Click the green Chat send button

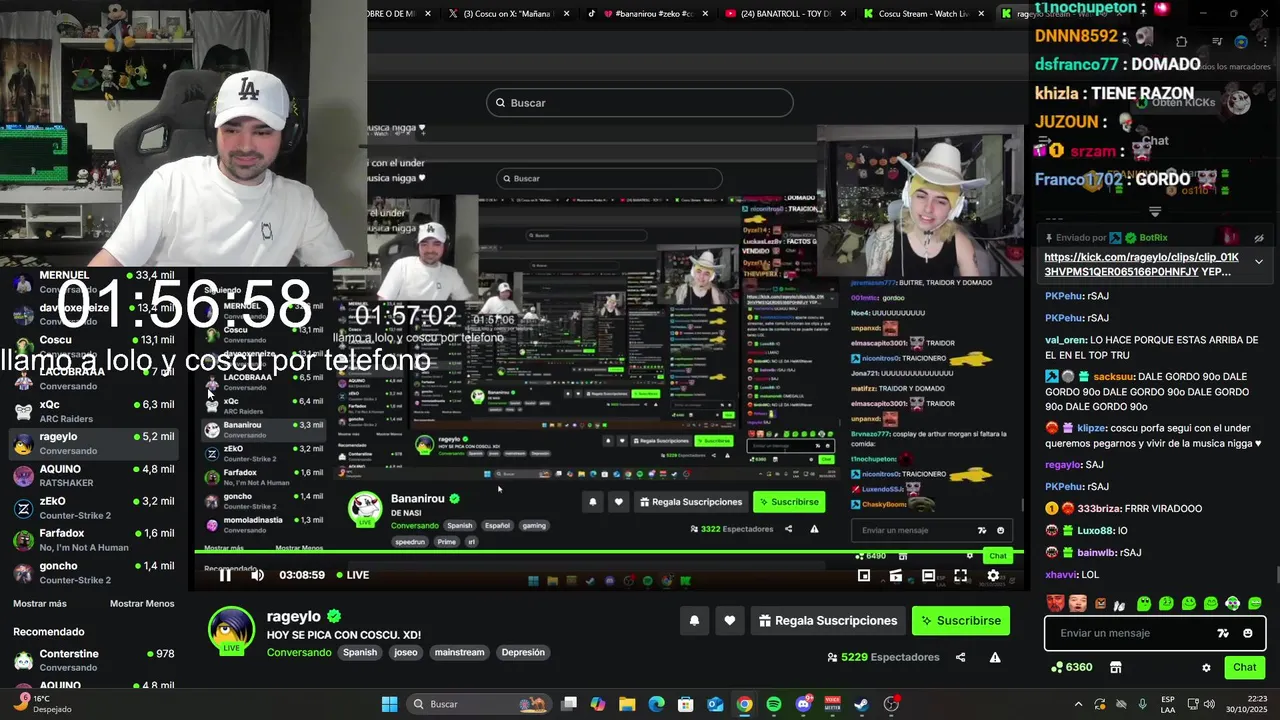pos(1245,667)
